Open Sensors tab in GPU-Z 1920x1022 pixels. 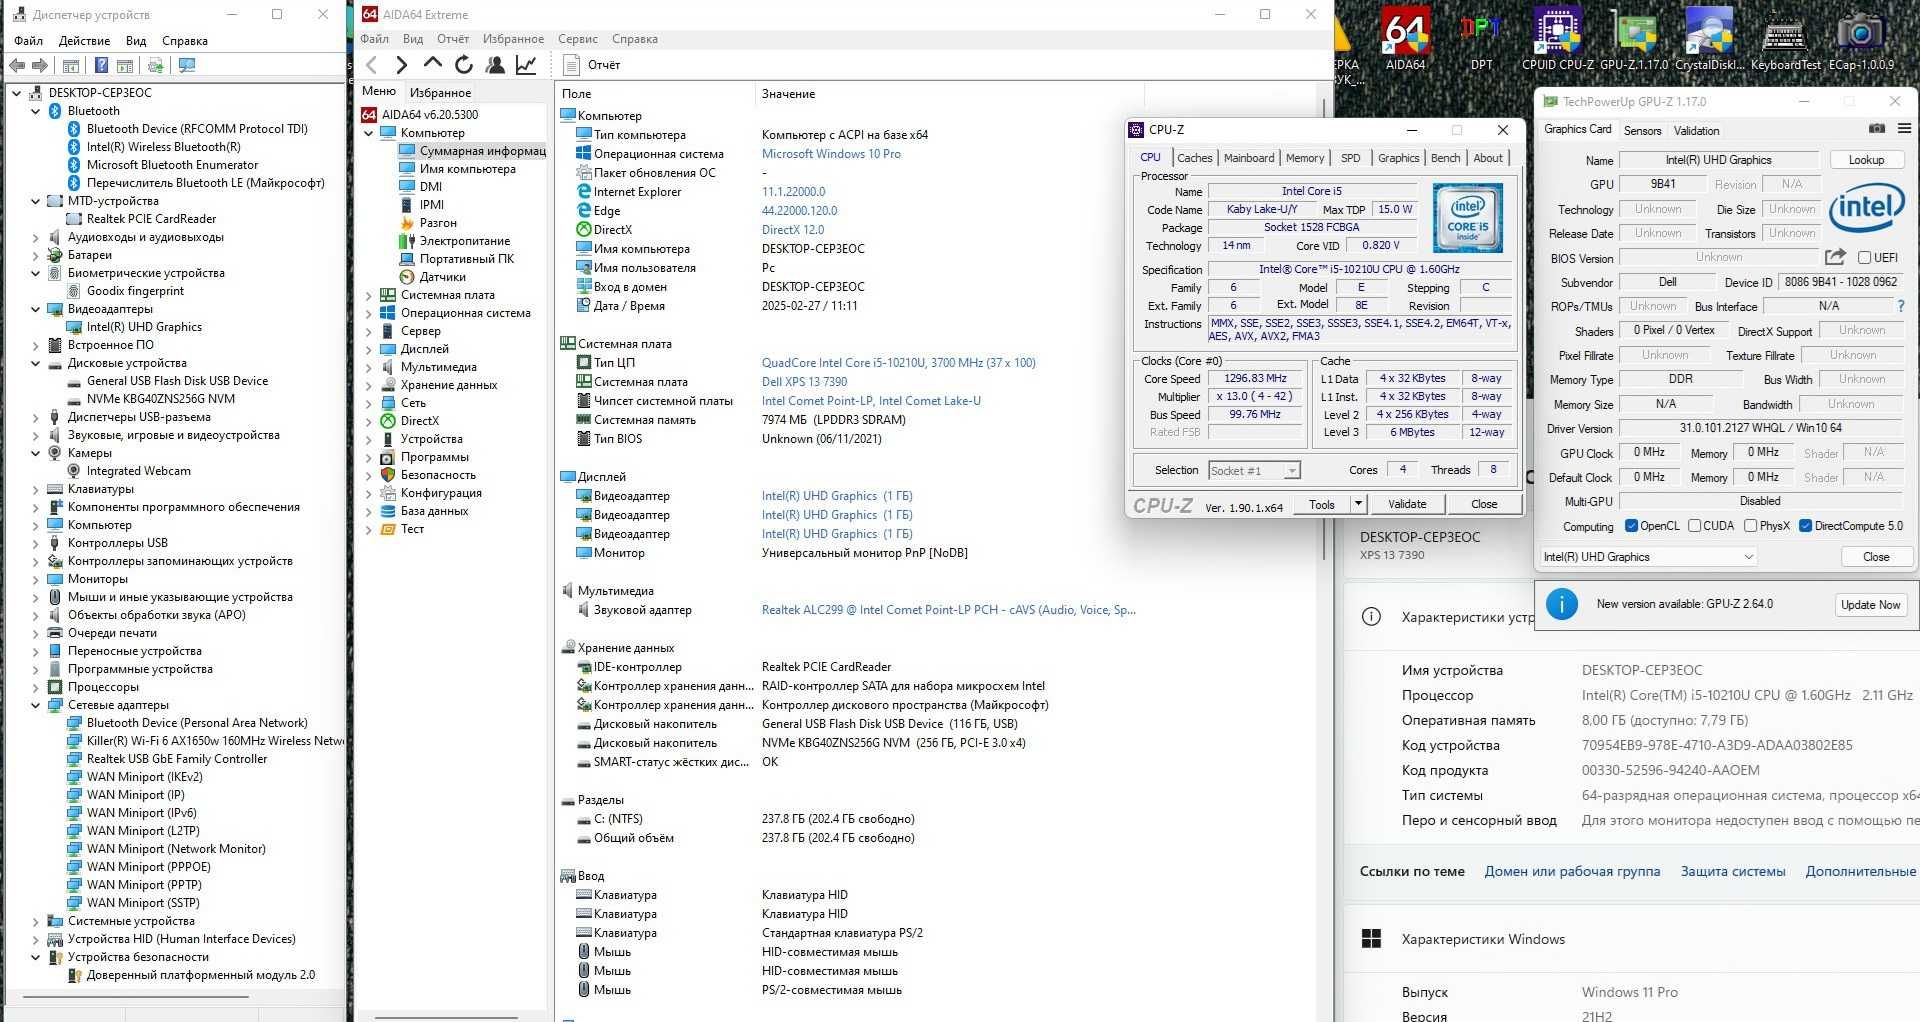pyautogui.click(x=1642, y=131)
